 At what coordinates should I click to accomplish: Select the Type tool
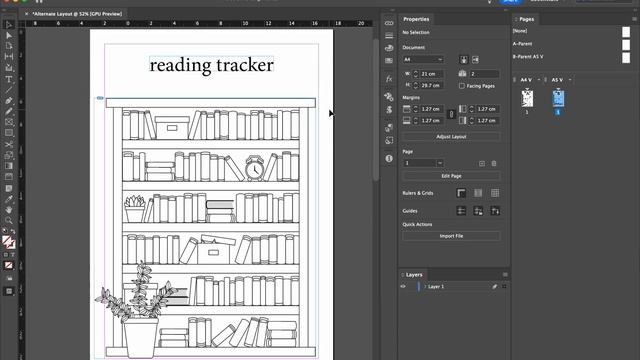pyautogui.click(x=9, y=79)
